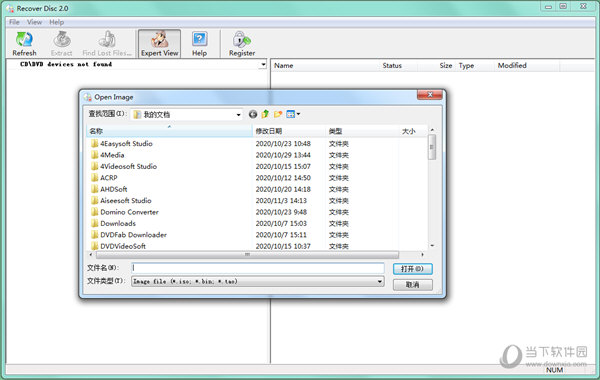Click the horizontal scrollbar thumb in file list

[x=247, y=254]
